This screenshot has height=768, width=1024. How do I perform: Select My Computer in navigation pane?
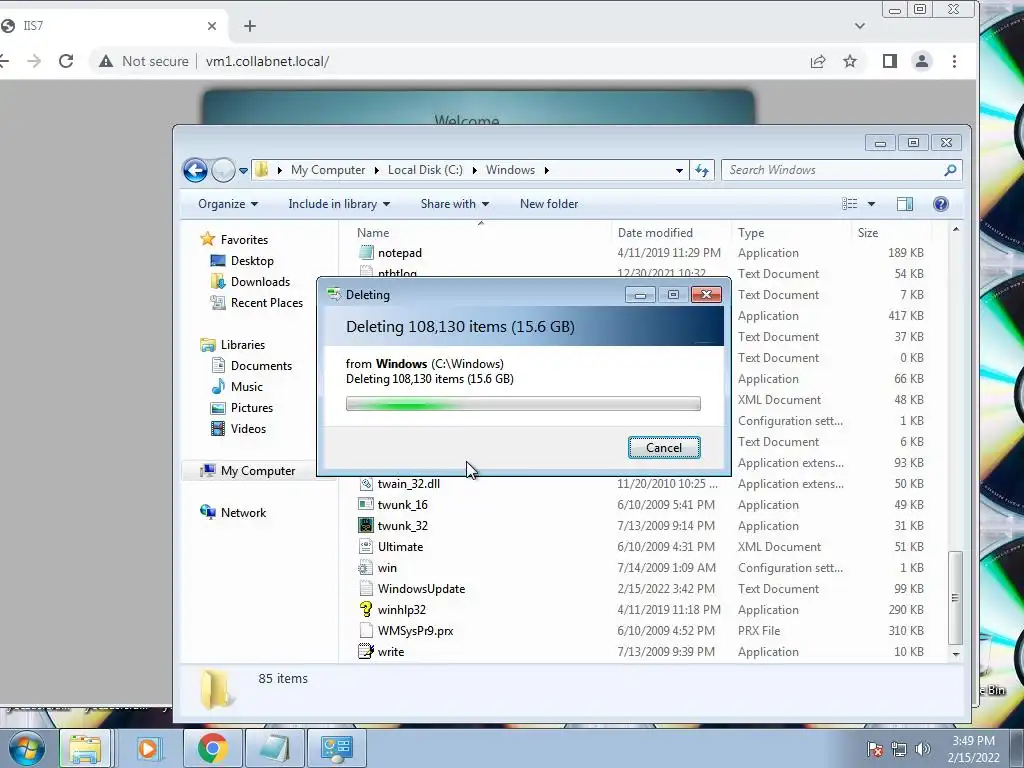pyautogui.click(x=257, y=471)
